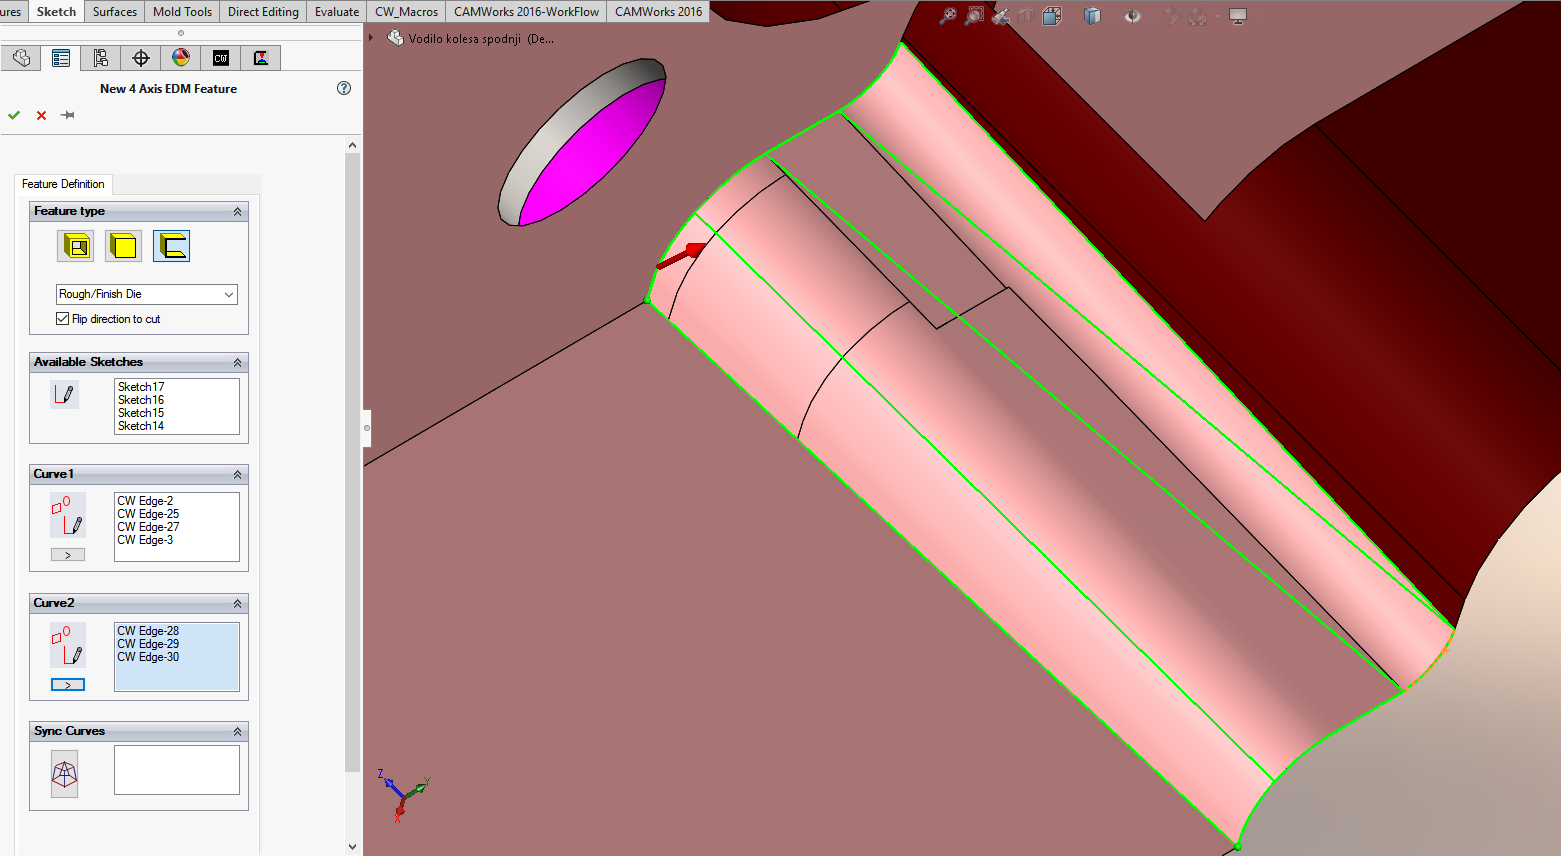Click the Zoom to Fit magnifier icon
The height and width of the screenshot is (856, 1561).
947,16
